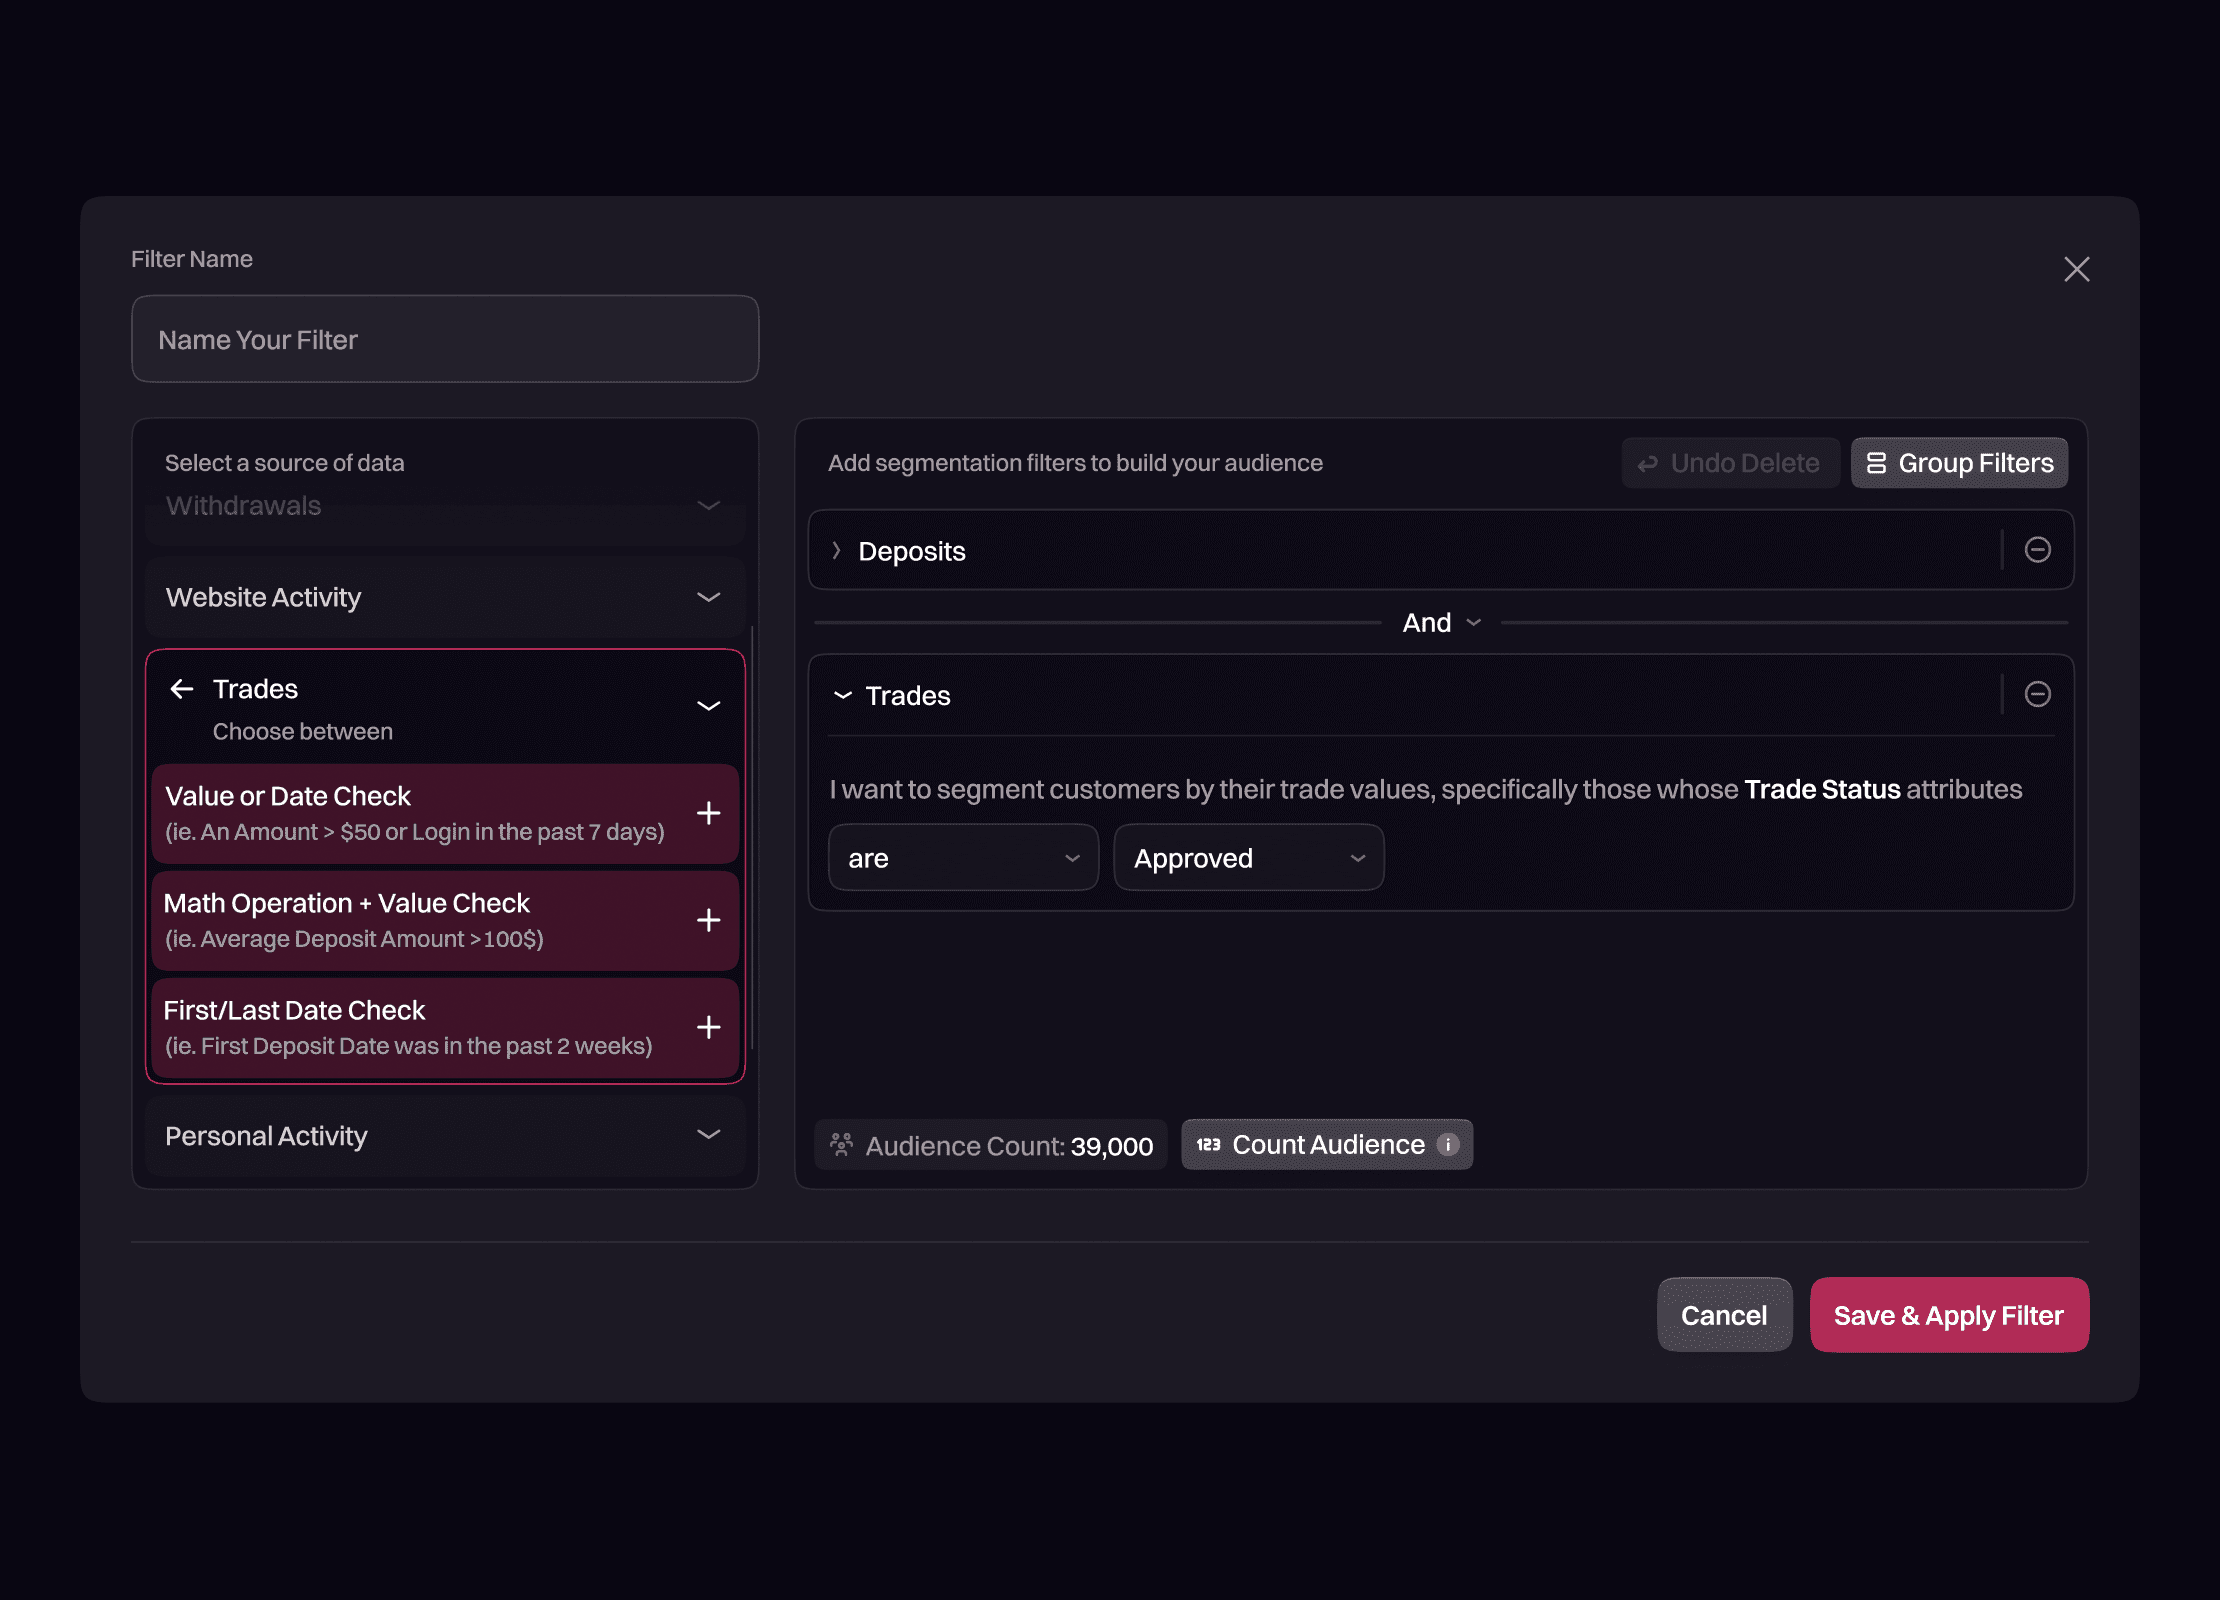Close the filter dialog with X
This screenshot has height=1600, width=2220.
(x=2076, y=269)
